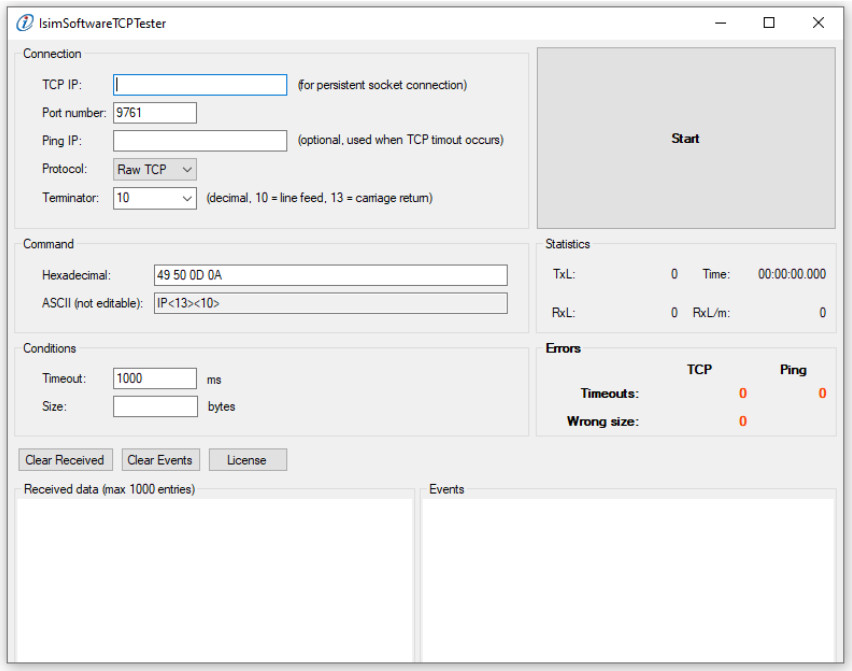Click the Timeout field showing 1000
Screen dimensions: 852x671
155,379
